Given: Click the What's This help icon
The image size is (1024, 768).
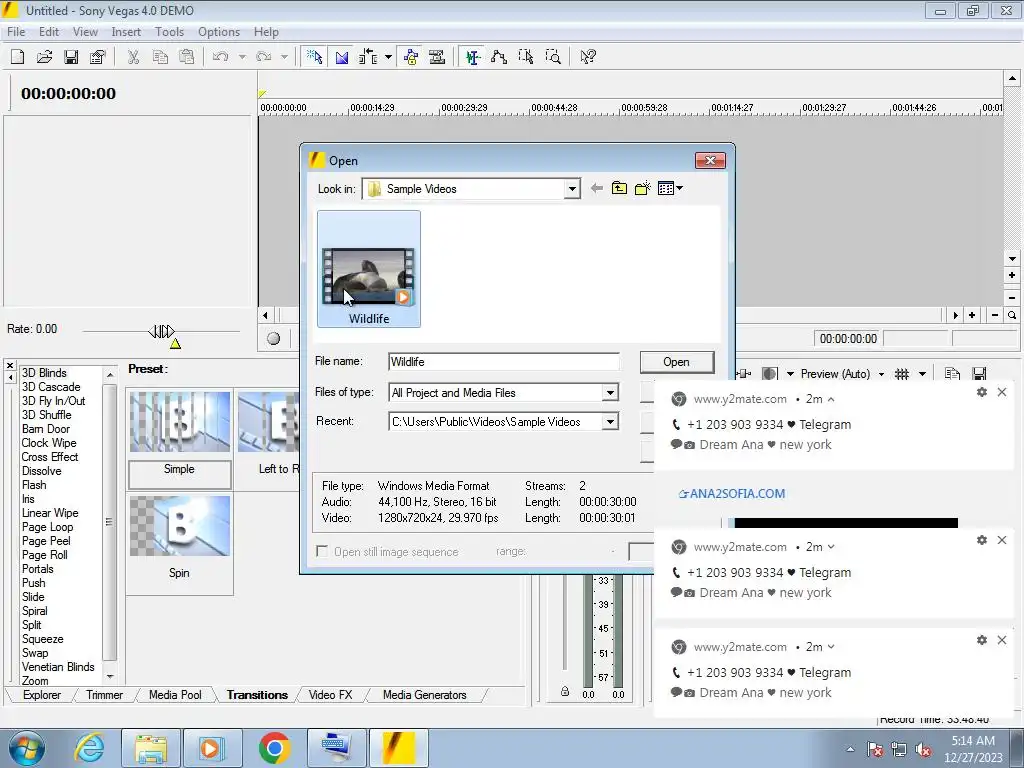Looking at the screenshot, I should point(588,57).
